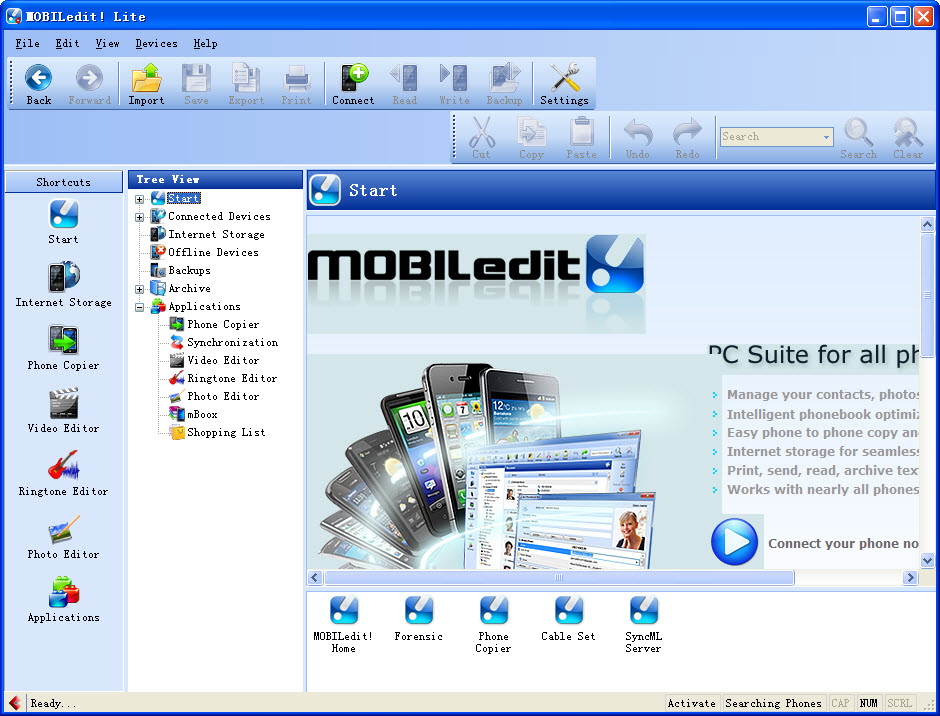Click the Shortcuts panel header
Viewport: 940px width, 716px height.
(64, 182)
